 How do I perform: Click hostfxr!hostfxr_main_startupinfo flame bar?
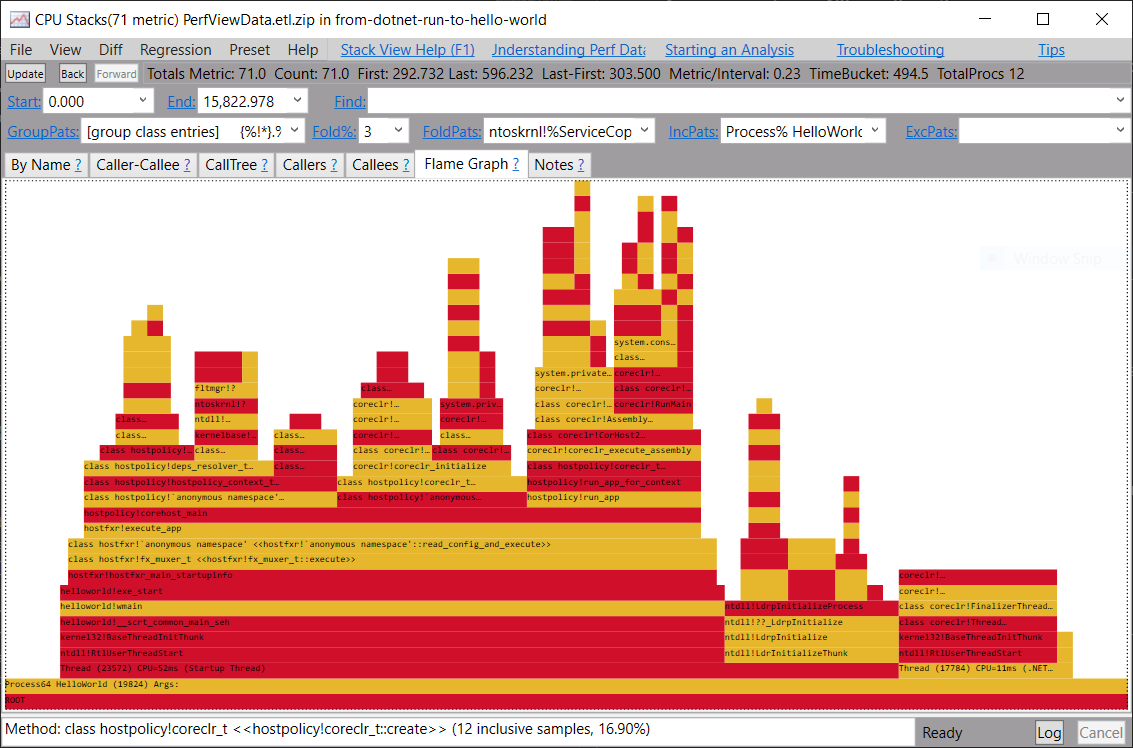(x=392, y=576)
